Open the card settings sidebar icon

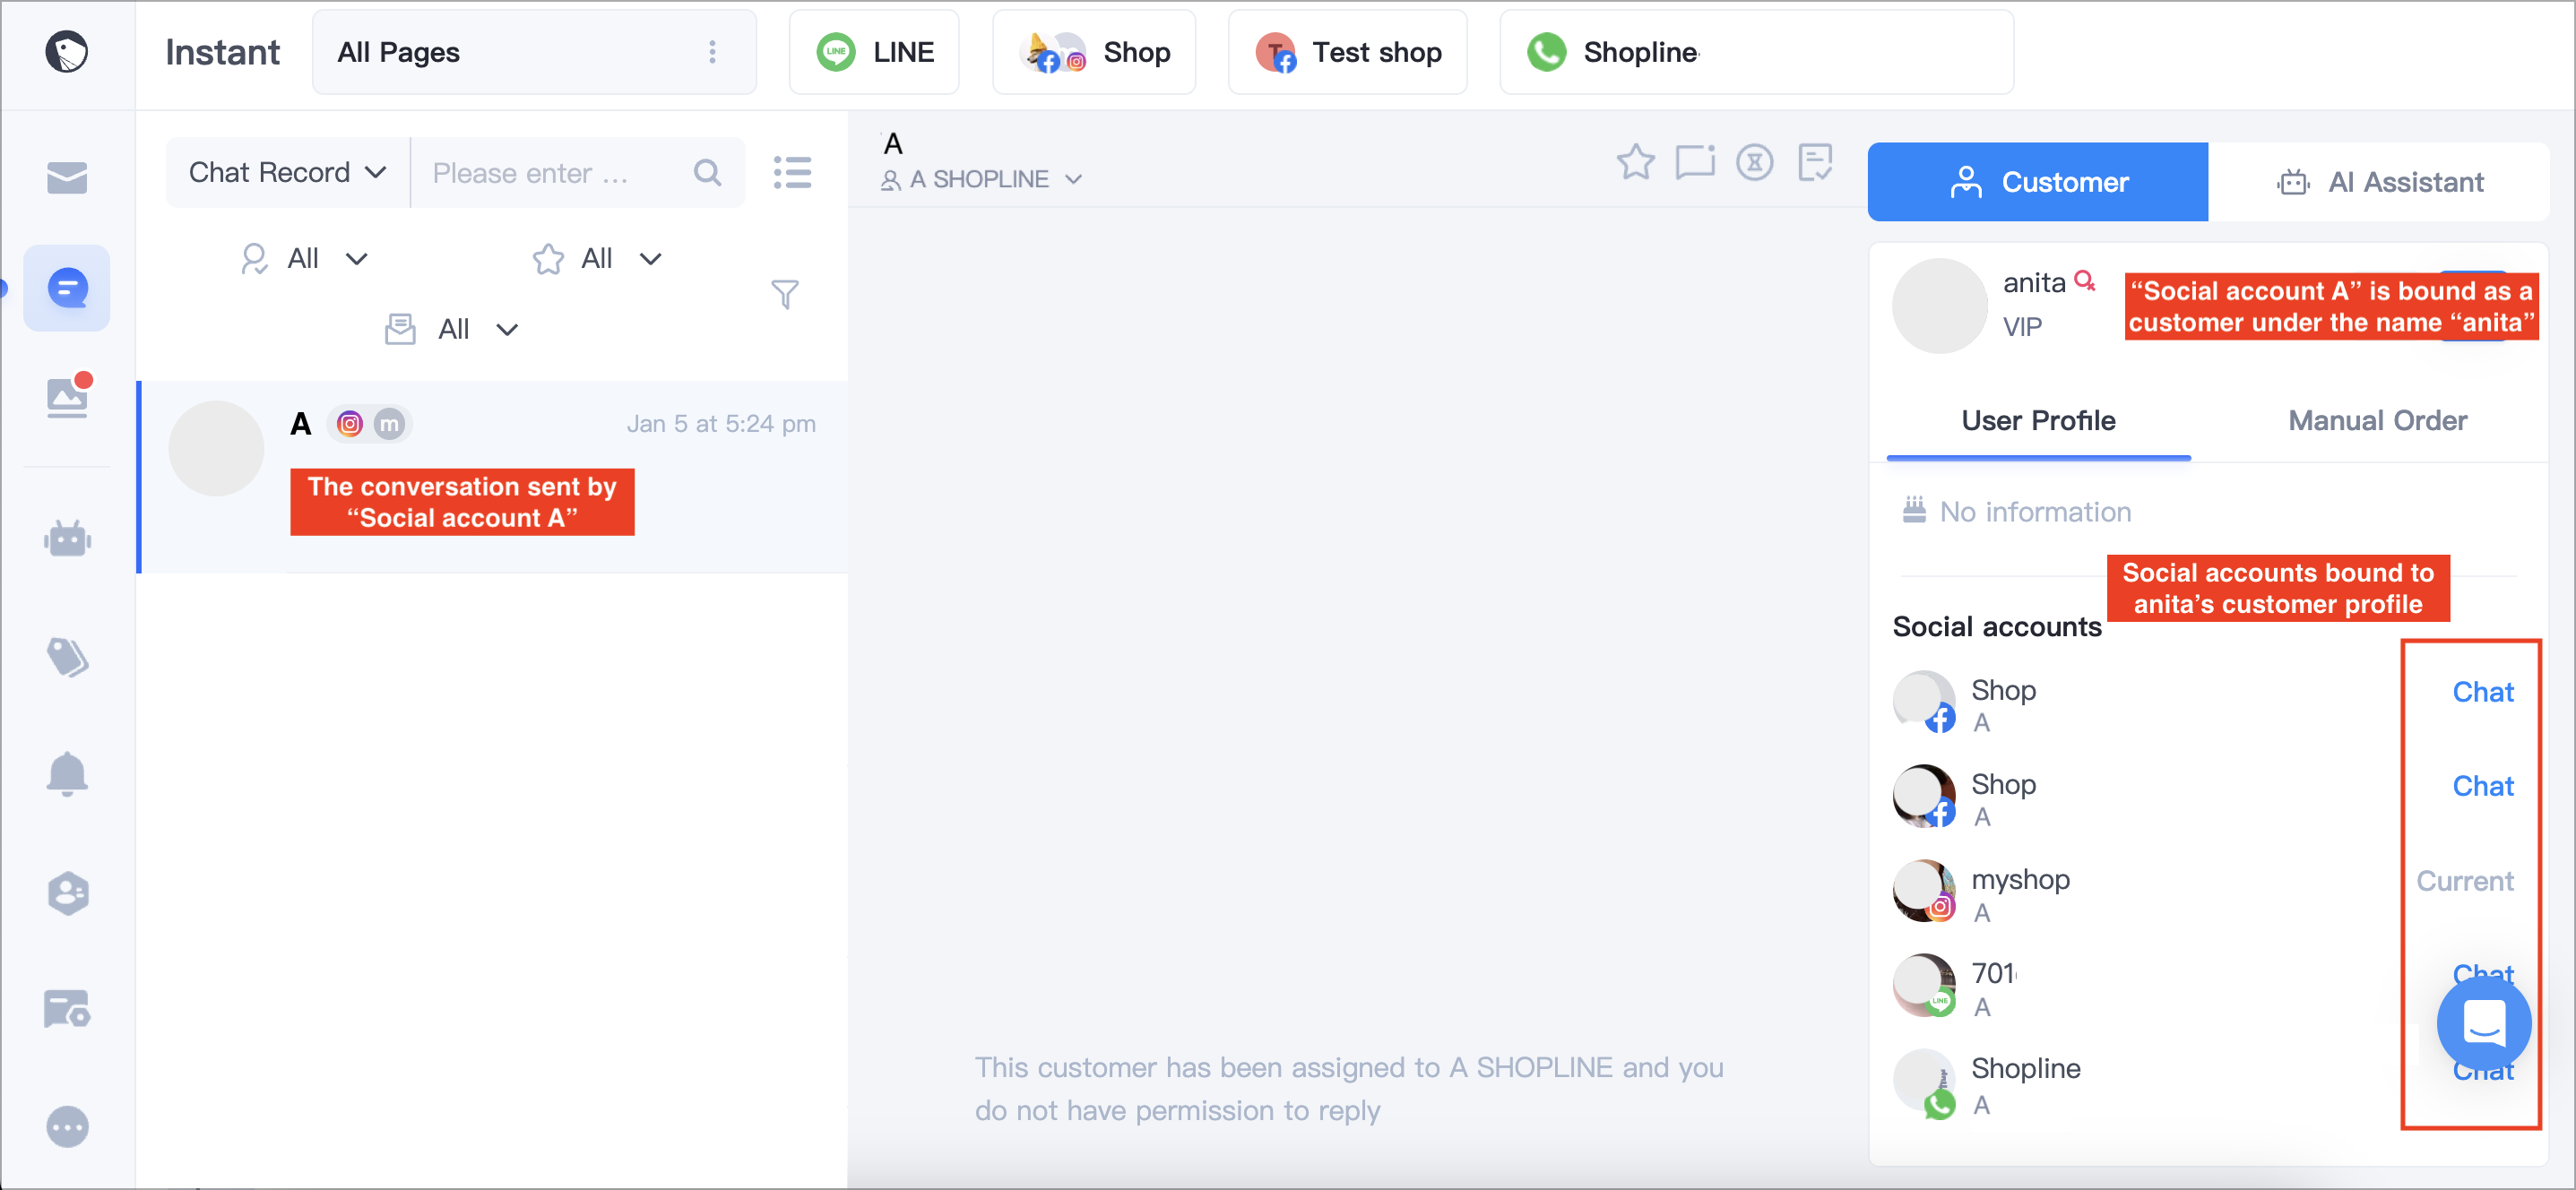pyautogui.click(x=67, y=1009)
